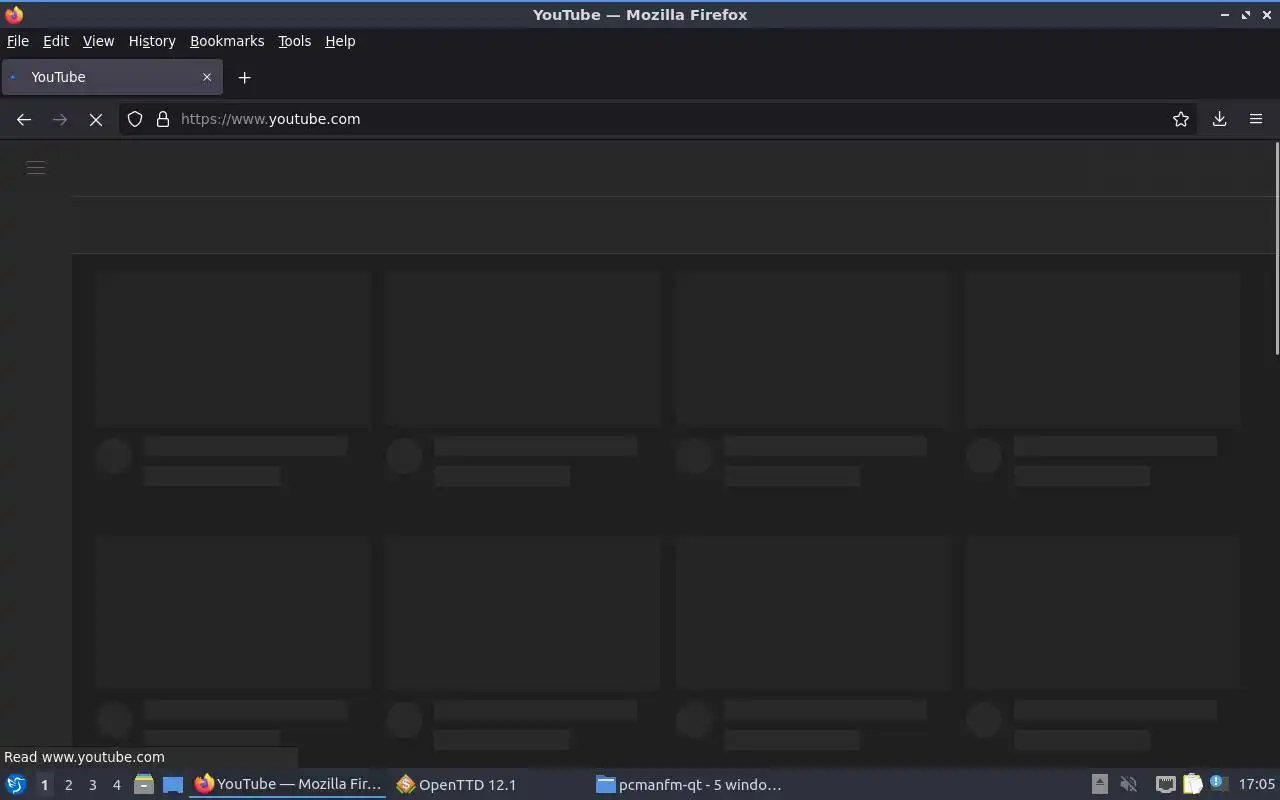Open notification tray icon
The height and width of the screenshot is (800, 1280).
pyautogui.click(x=1217, y=783)
